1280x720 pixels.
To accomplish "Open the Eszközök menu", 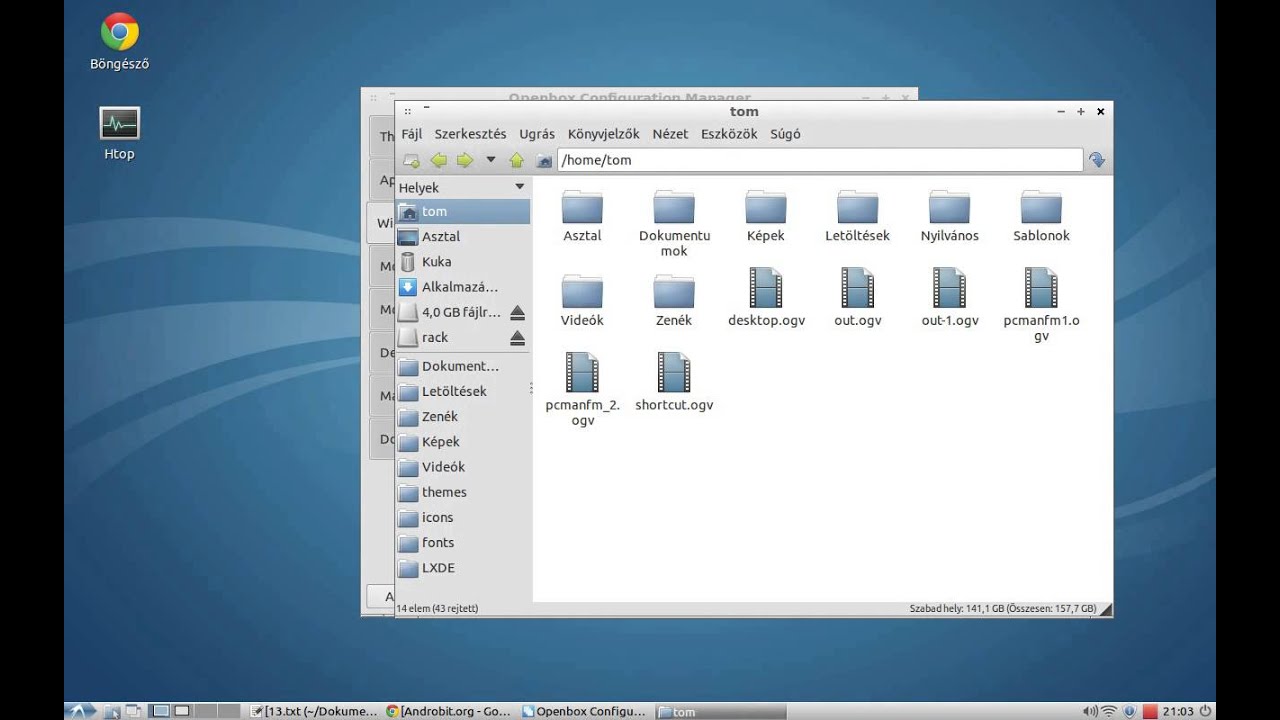I will pyautogui.click(x=729, y=134).
